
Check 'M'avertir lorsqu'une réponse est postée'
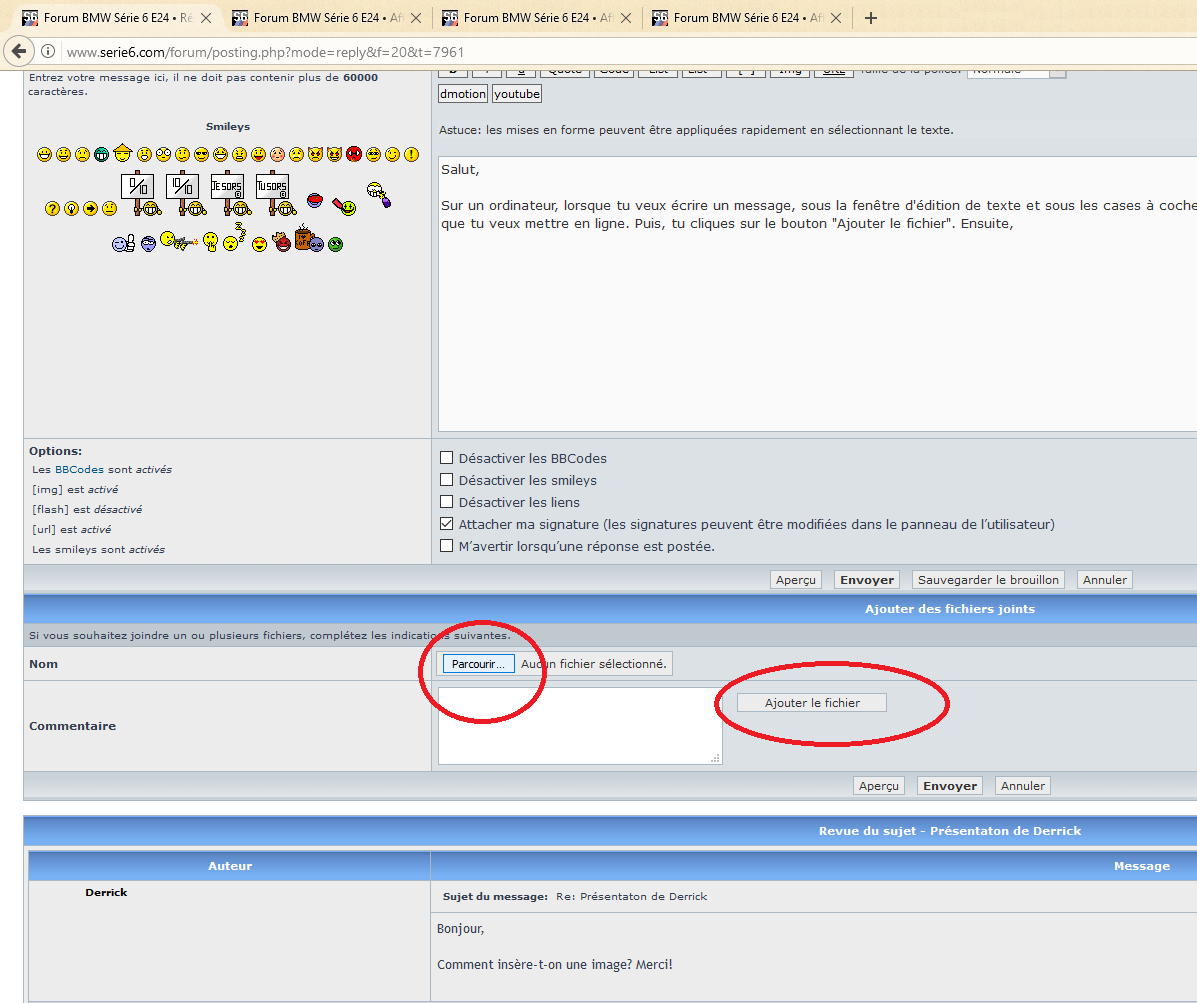[447, 546]
